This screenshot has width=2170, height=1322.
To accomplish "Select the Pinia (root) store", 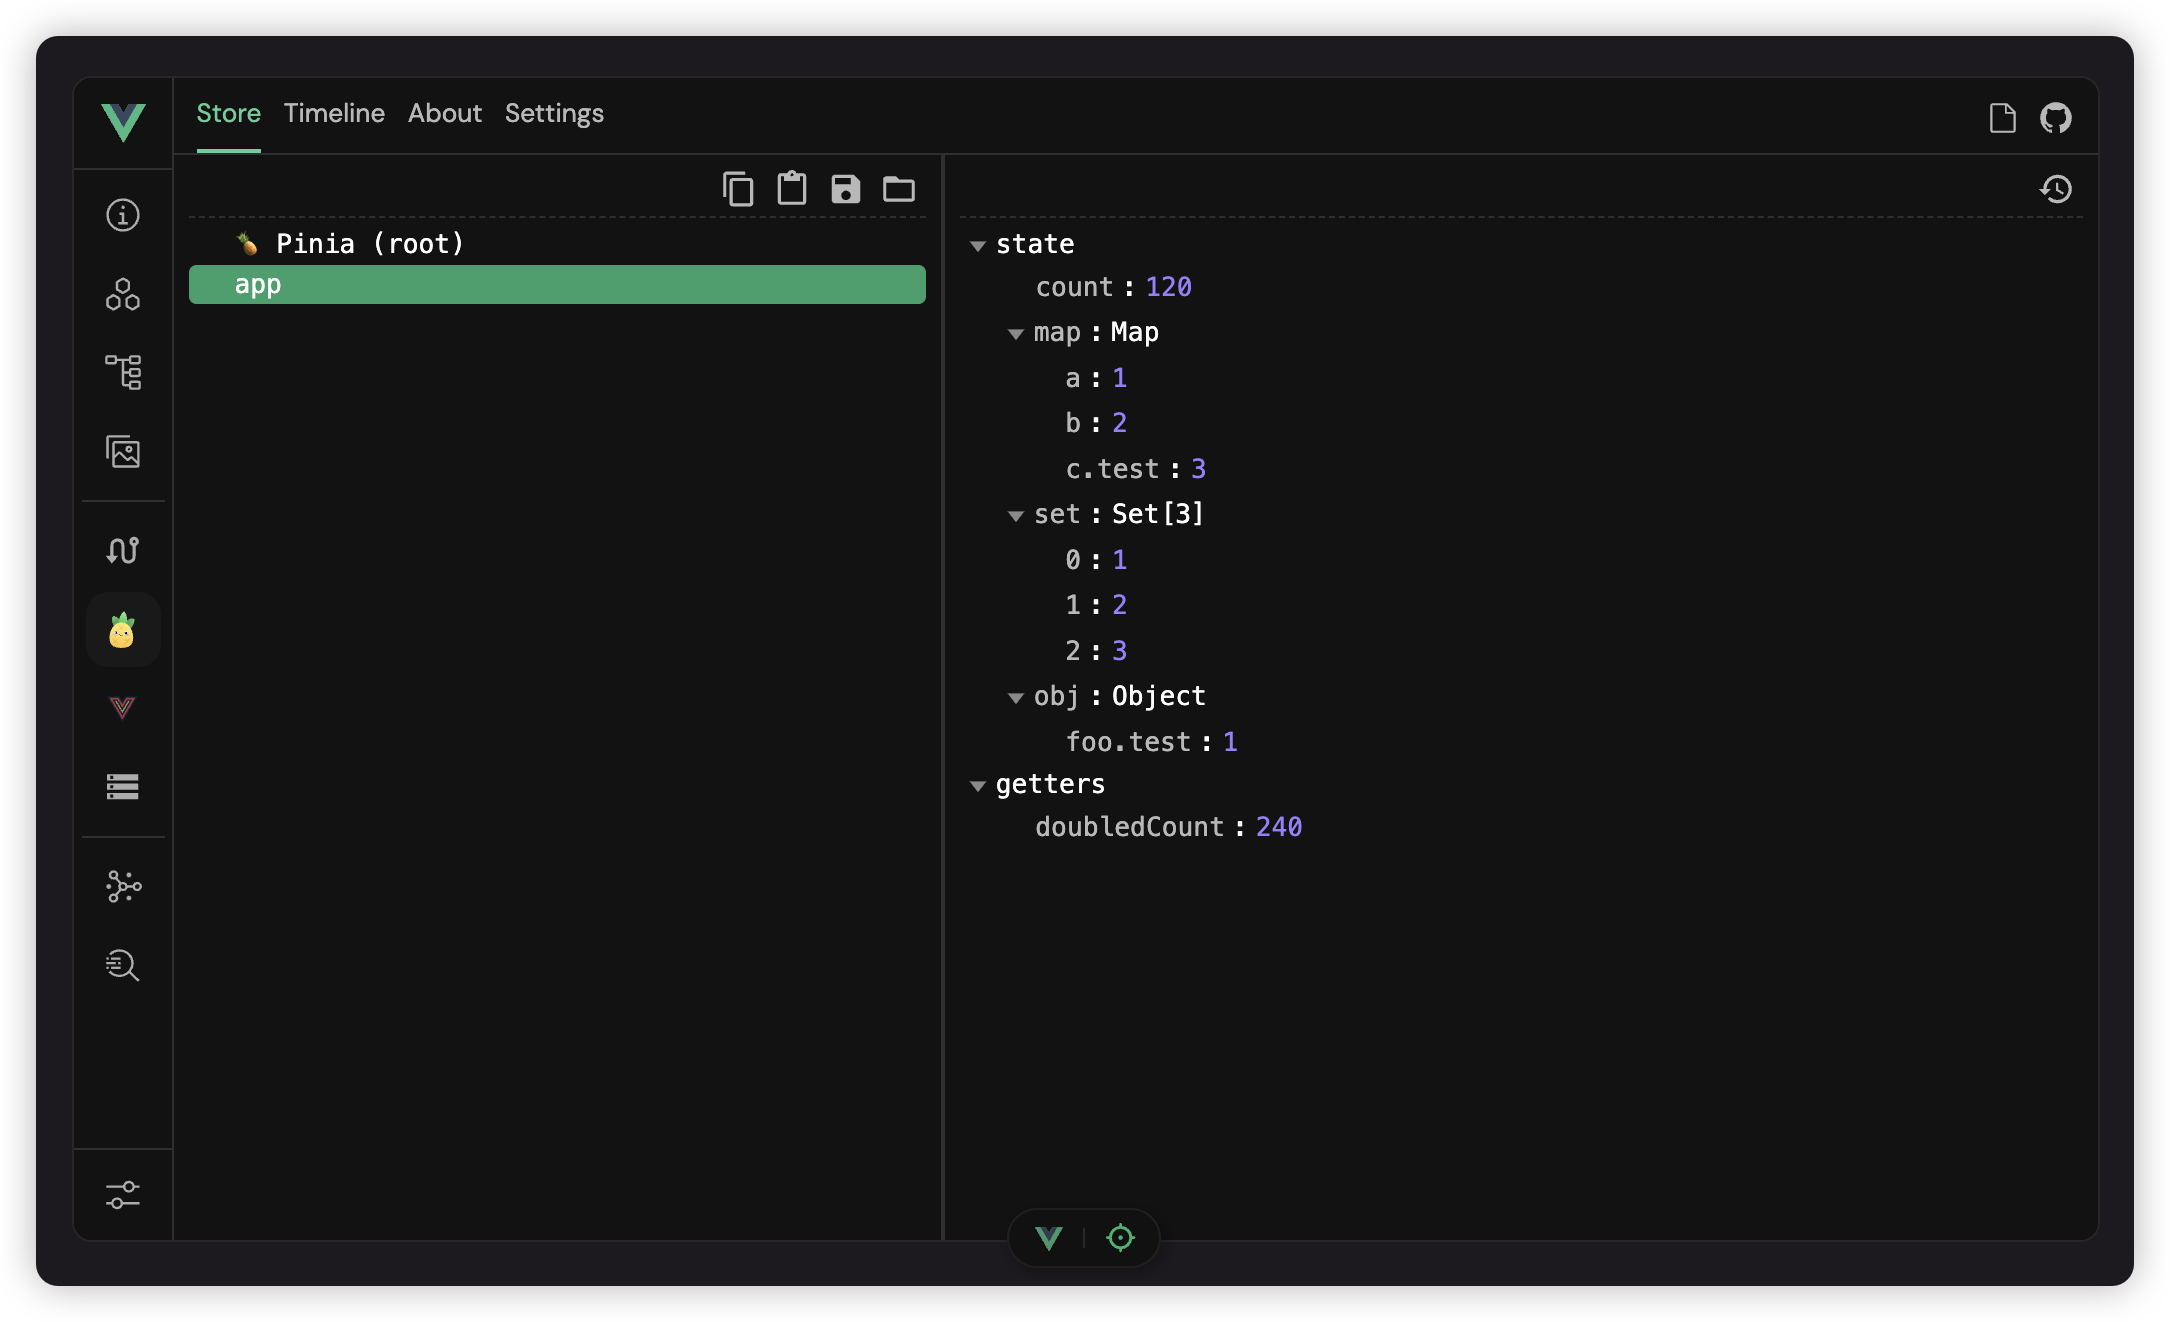I will (x=370, y=244).
